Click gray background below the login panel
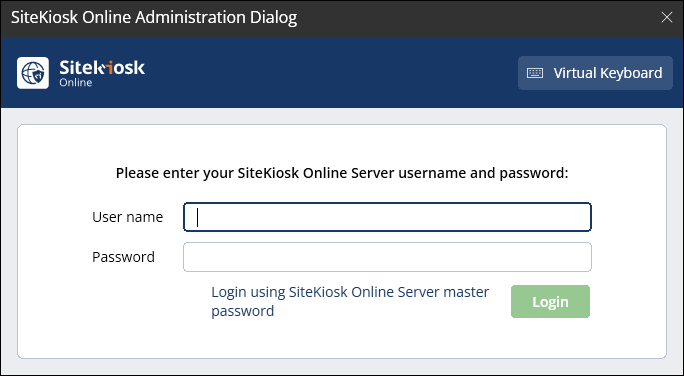 pyautogui.click(x=342, y=367)
